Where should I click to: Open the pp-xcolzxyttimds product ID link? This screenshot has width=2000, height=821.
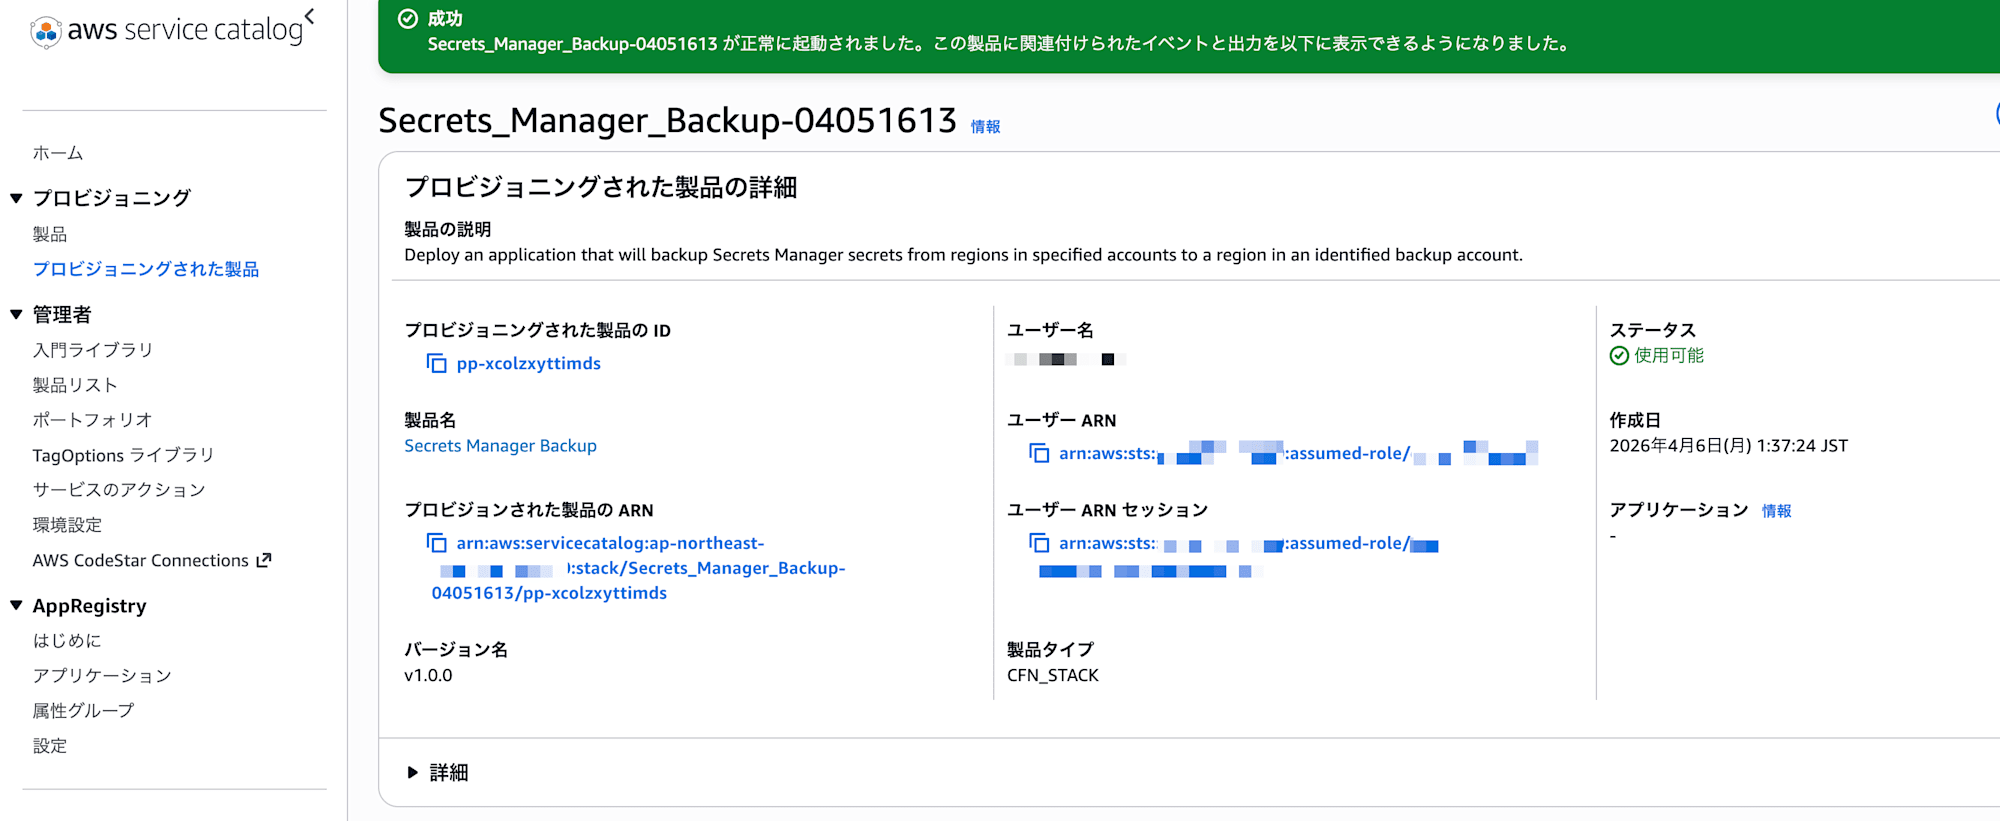coord(529,363)
